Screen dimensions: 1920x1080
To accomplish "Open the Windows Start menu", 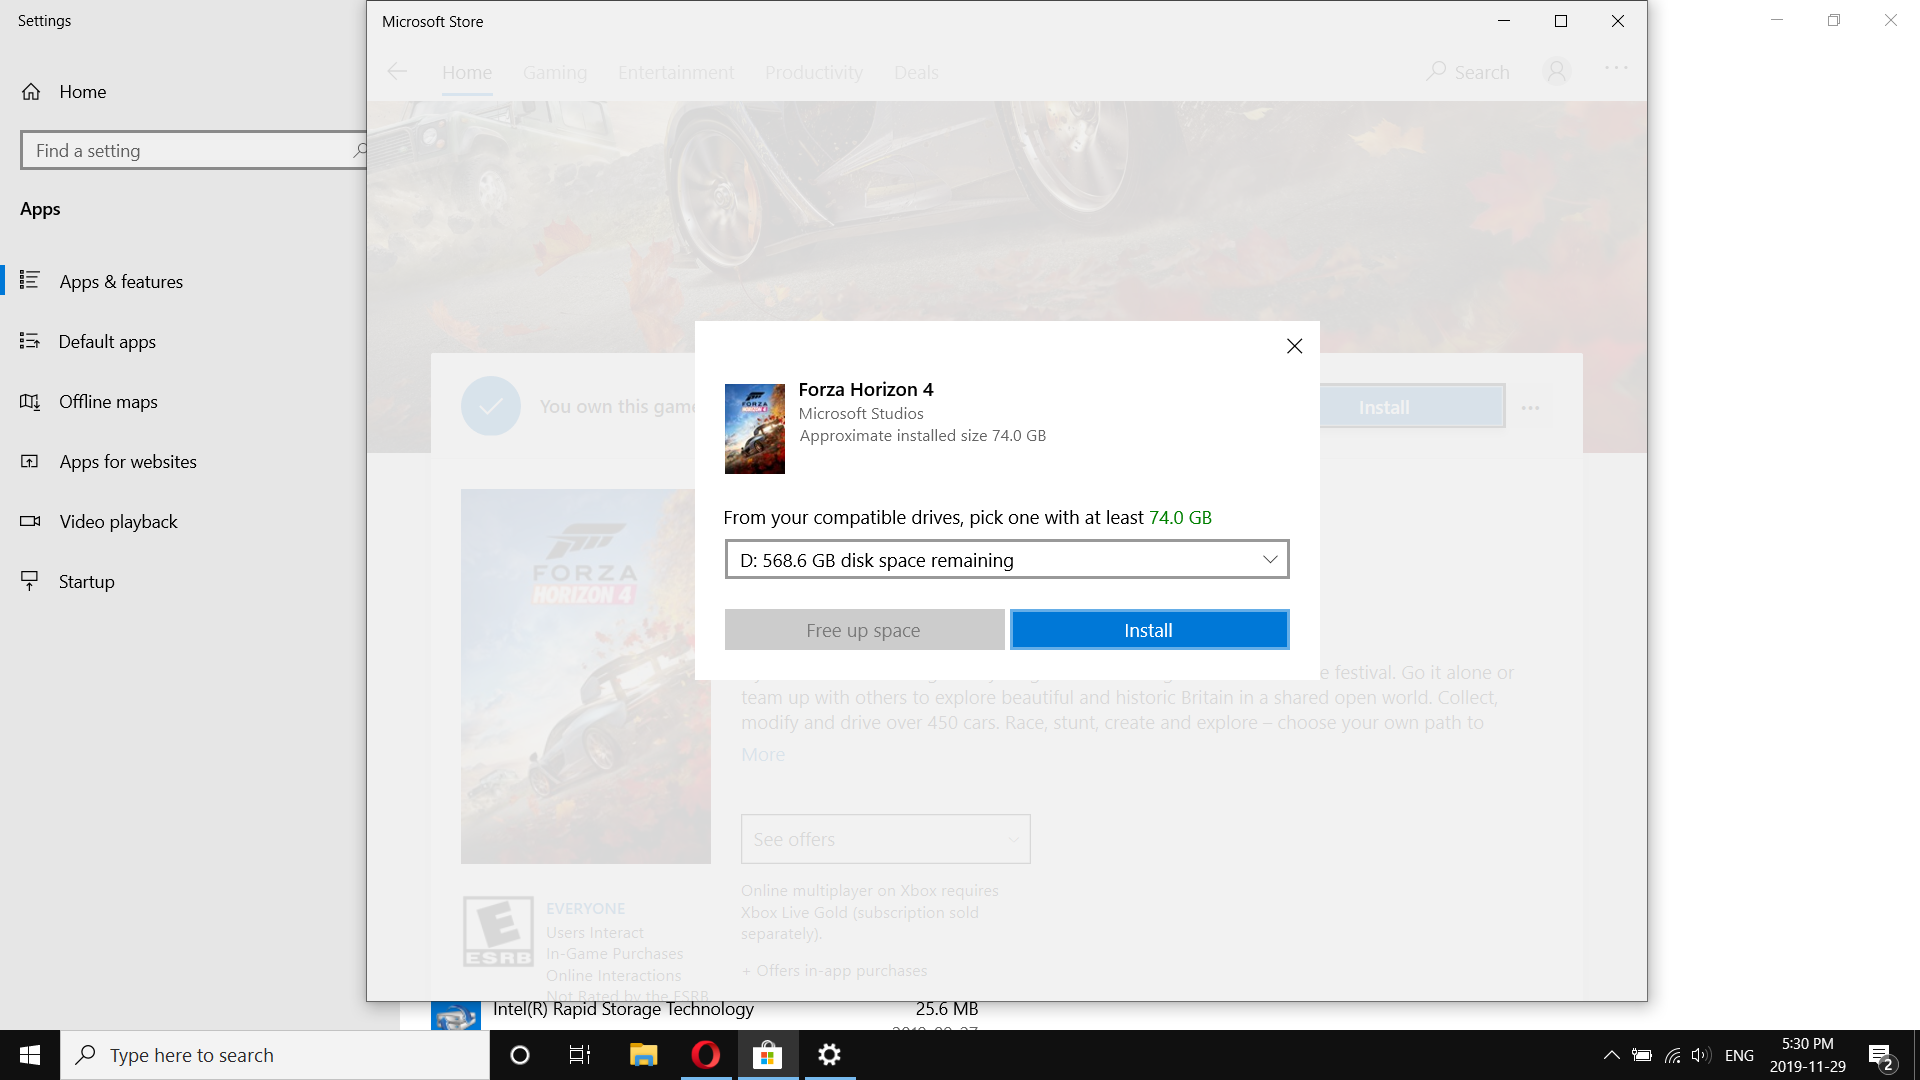I will (x=30, y=1055).
